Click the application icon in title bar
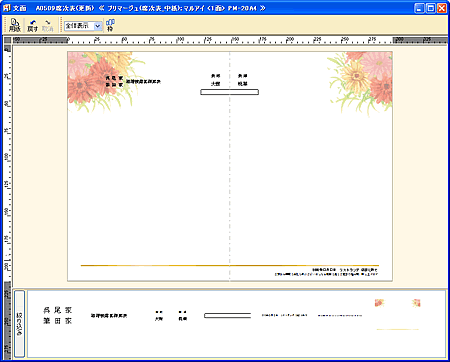Screen dimensions: 450x362 [x=7, y=8]
